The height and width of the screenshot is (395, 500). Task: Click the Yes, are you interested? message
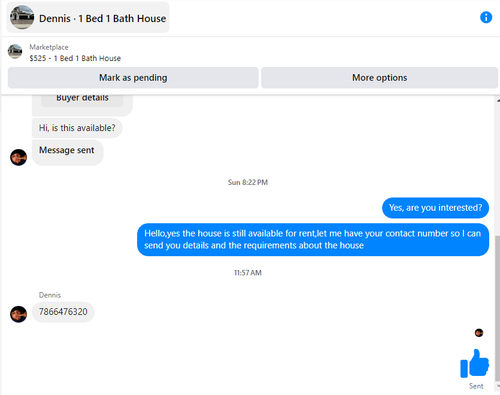435,208
